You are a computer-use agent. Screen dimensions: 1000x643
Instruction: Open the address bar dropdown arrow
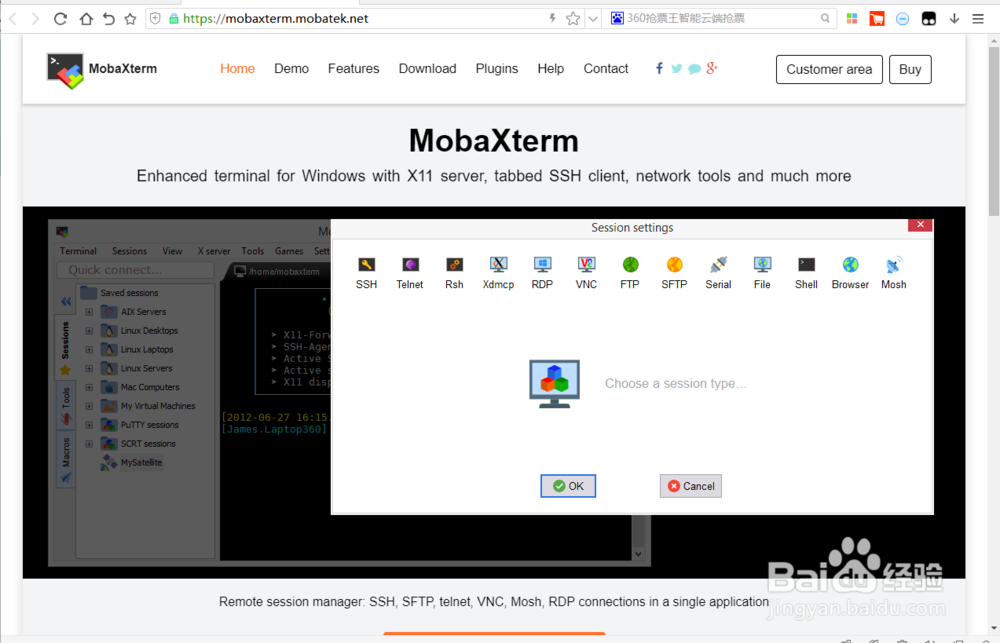point(593,18)
